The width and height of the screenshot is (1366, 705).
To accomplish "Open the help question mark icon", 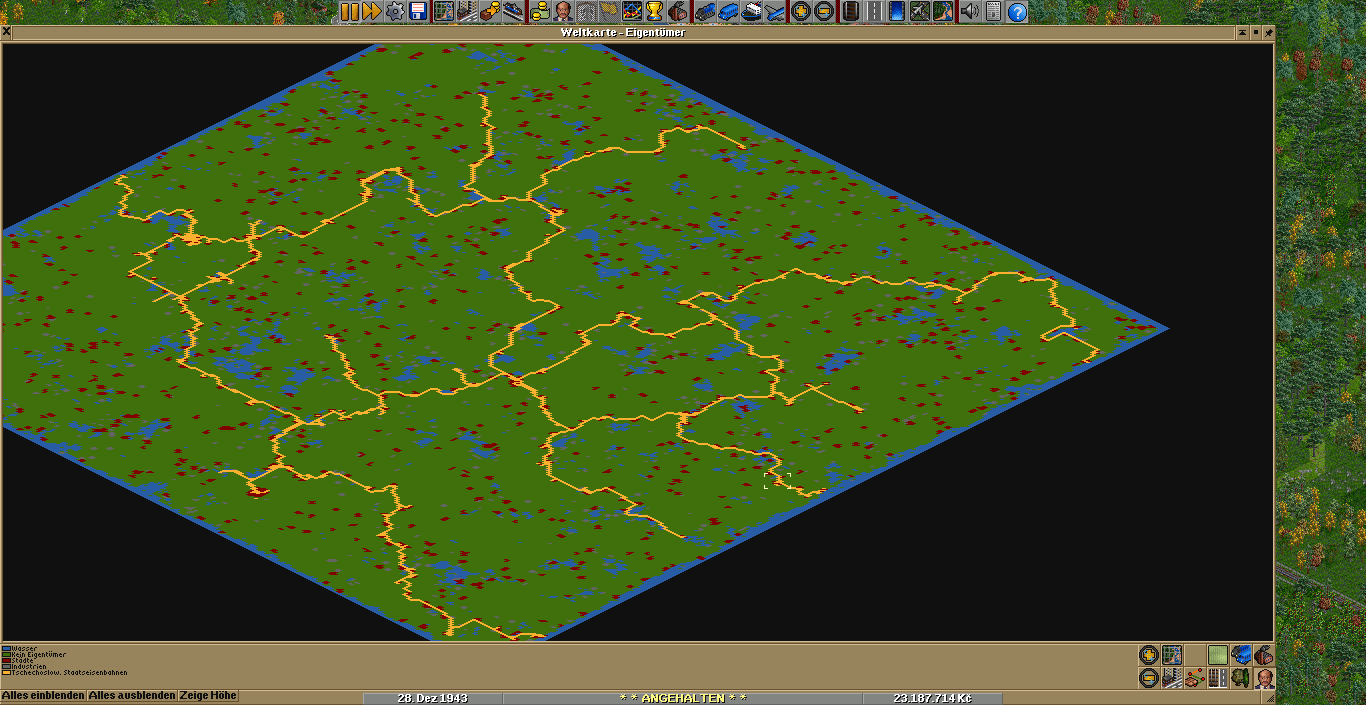I will 1017,11.
